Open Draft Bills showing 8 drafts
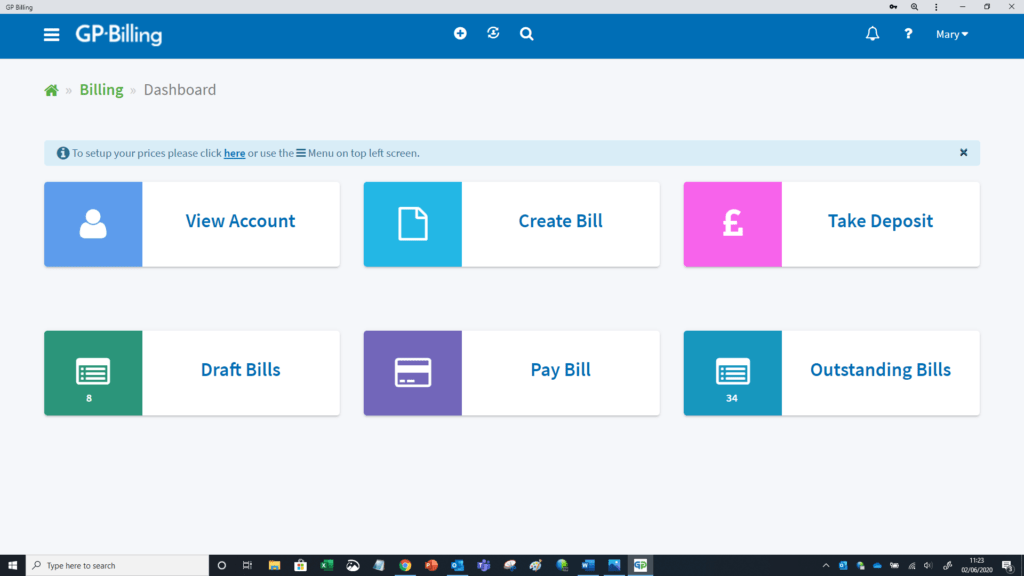Image resolution: width=1024 pixels, height=576 pixels. [191, 370]
